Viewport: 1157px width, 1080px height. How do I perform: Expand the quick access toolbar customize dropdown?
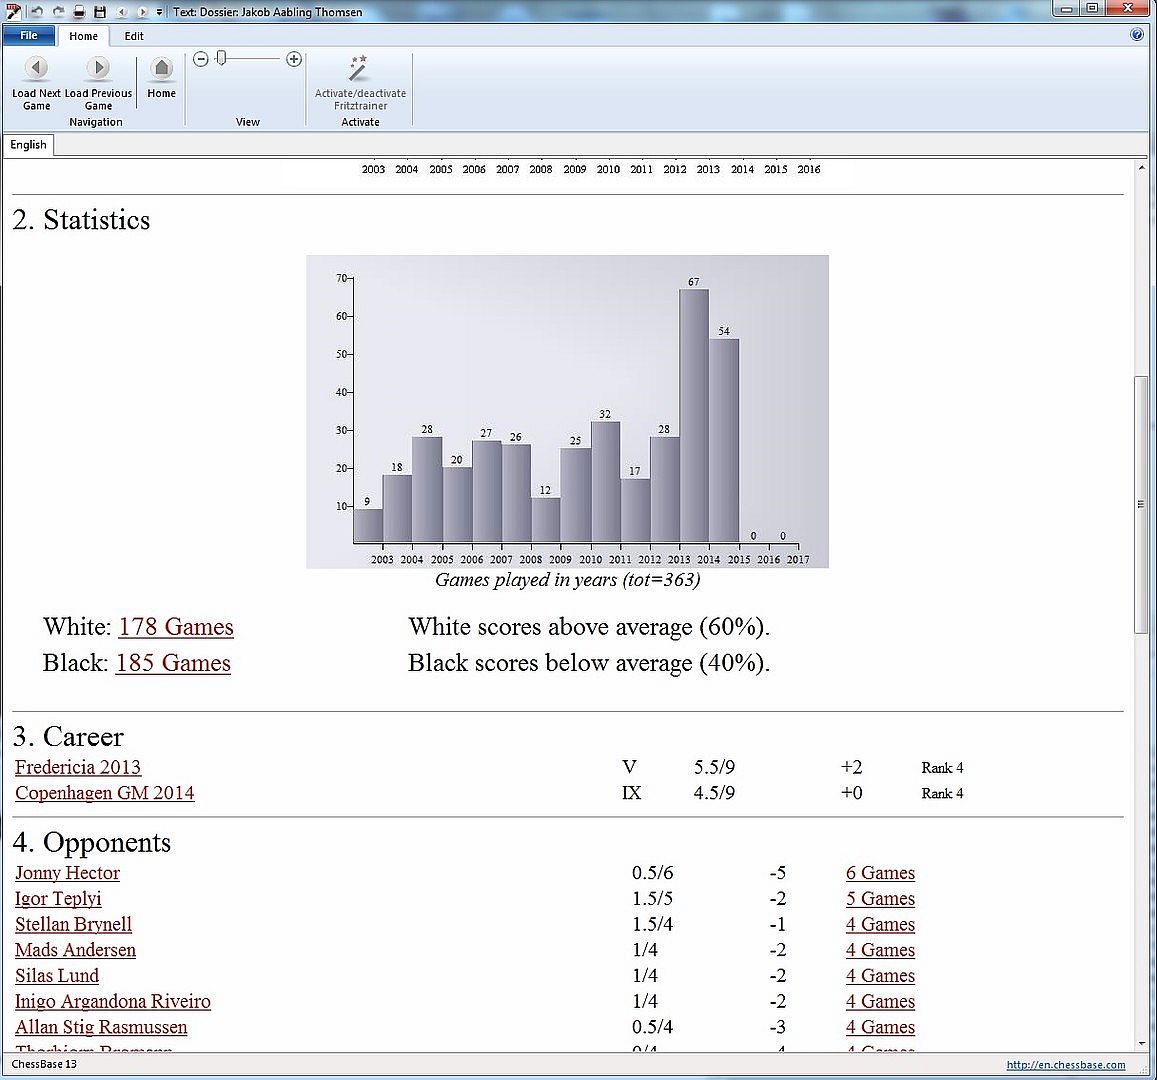[x=160, y=12]
